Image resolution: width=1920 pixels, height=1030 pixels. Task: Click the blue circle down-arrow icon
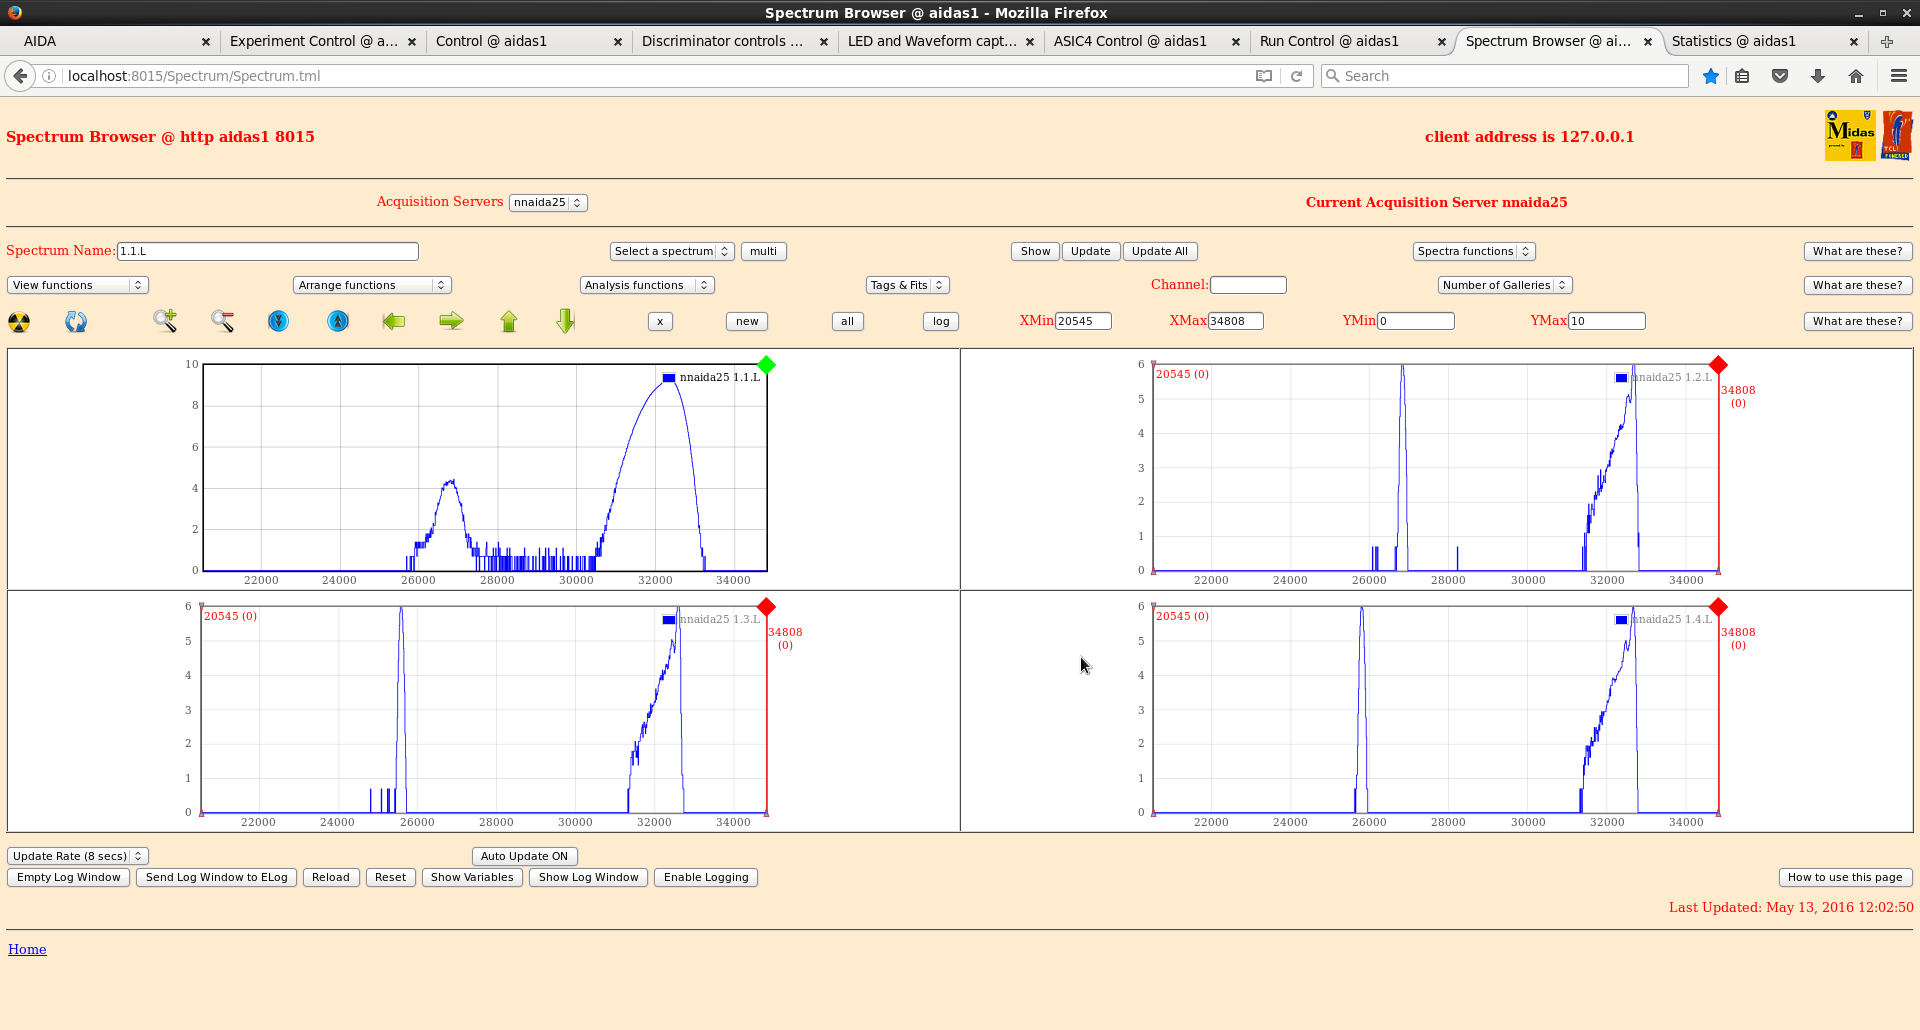pyautogui.click(x=279, y=321)
